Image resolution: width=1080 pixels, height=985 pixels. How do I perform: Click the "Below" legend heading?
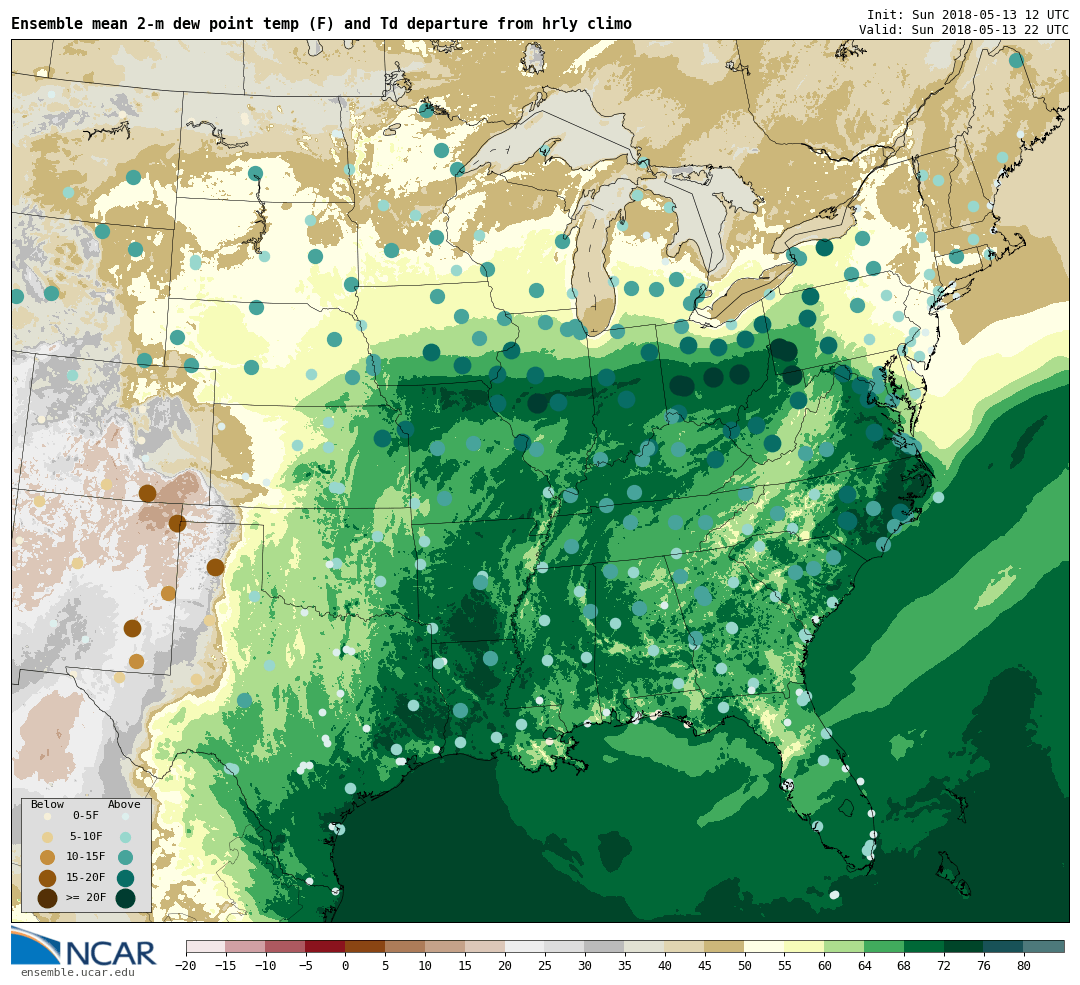coord(48,805)
